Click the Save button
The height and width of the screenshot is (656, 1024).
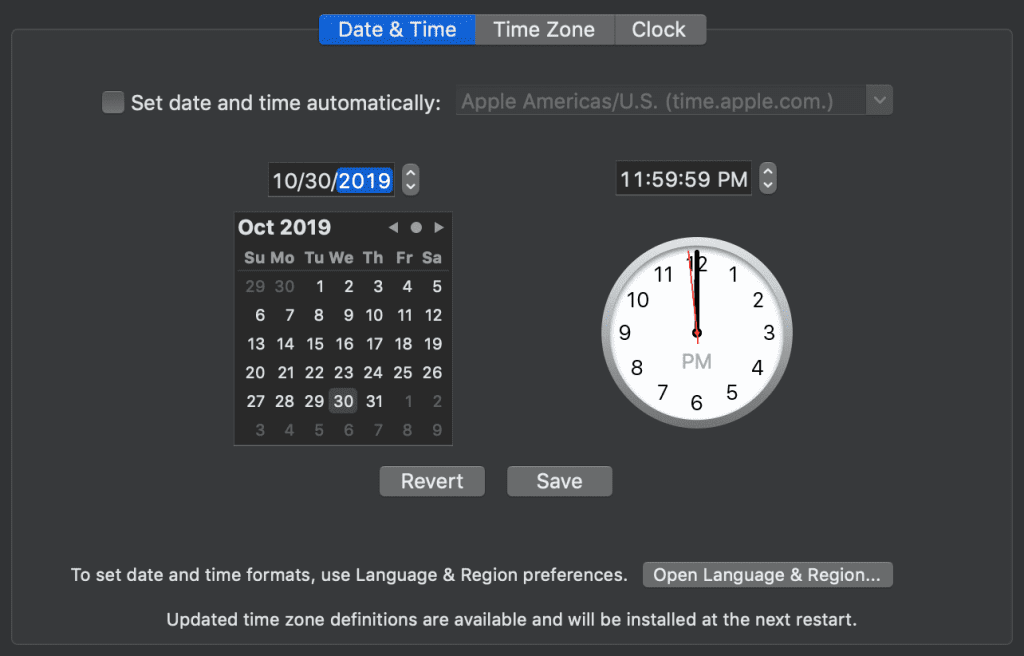(x=560, y=481)
